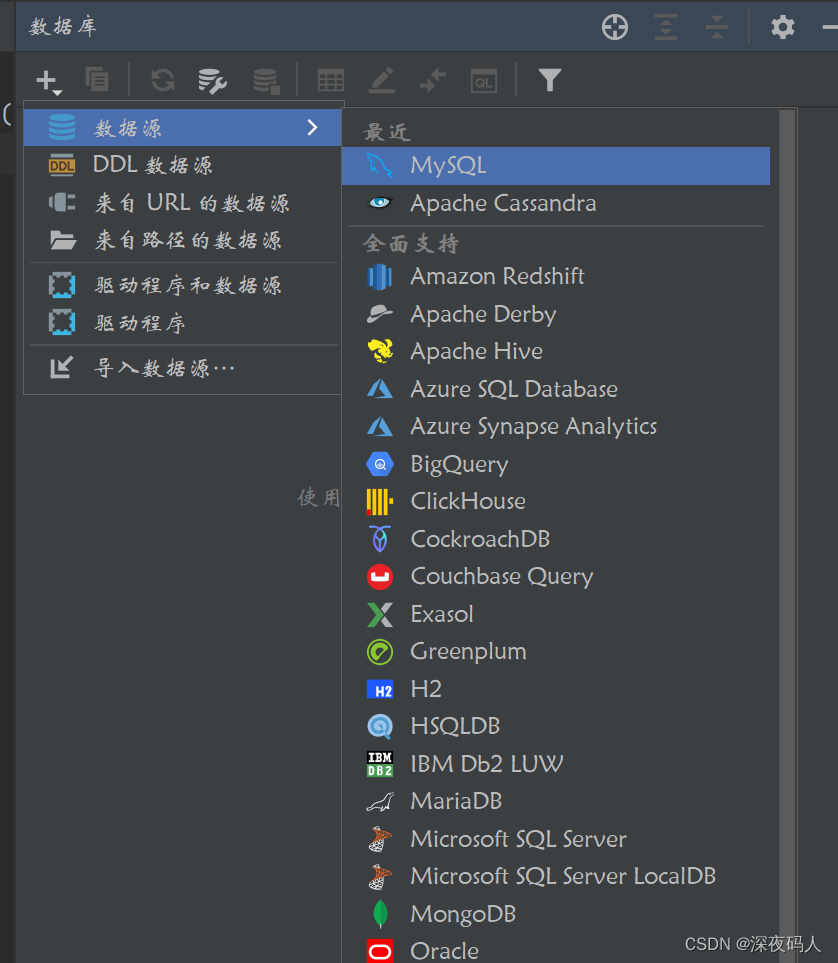This screenshot has width=838, height=963.
Task: Choose 来自路径的数据源 option
Action: point(182,240)
